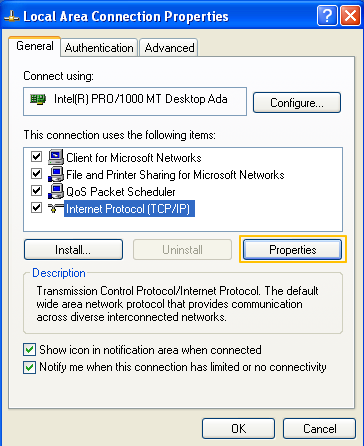Click the Install... button
The height and width of the screenshot is (446, 364).
pyautogui.click(x=73, y=250)
